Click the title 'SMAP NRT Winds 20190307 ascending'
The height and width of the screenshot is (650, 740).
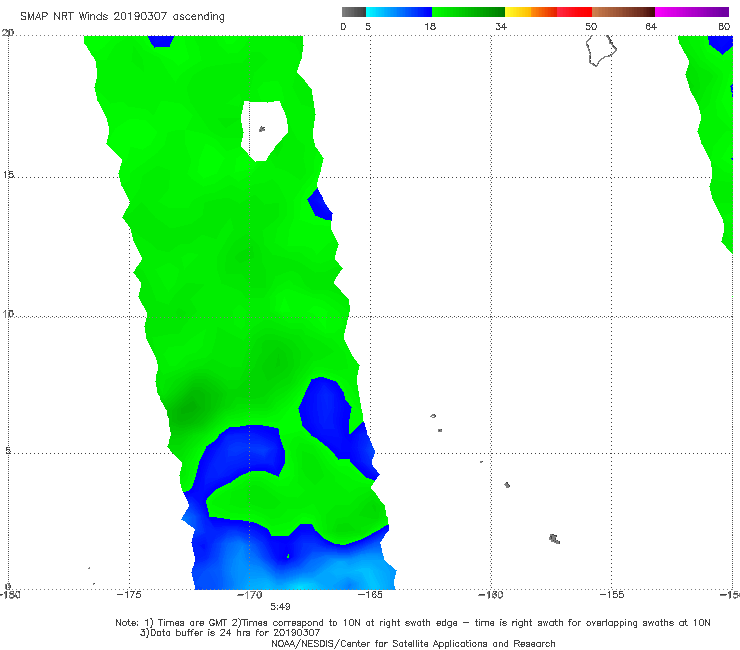(x=122, y=17)
